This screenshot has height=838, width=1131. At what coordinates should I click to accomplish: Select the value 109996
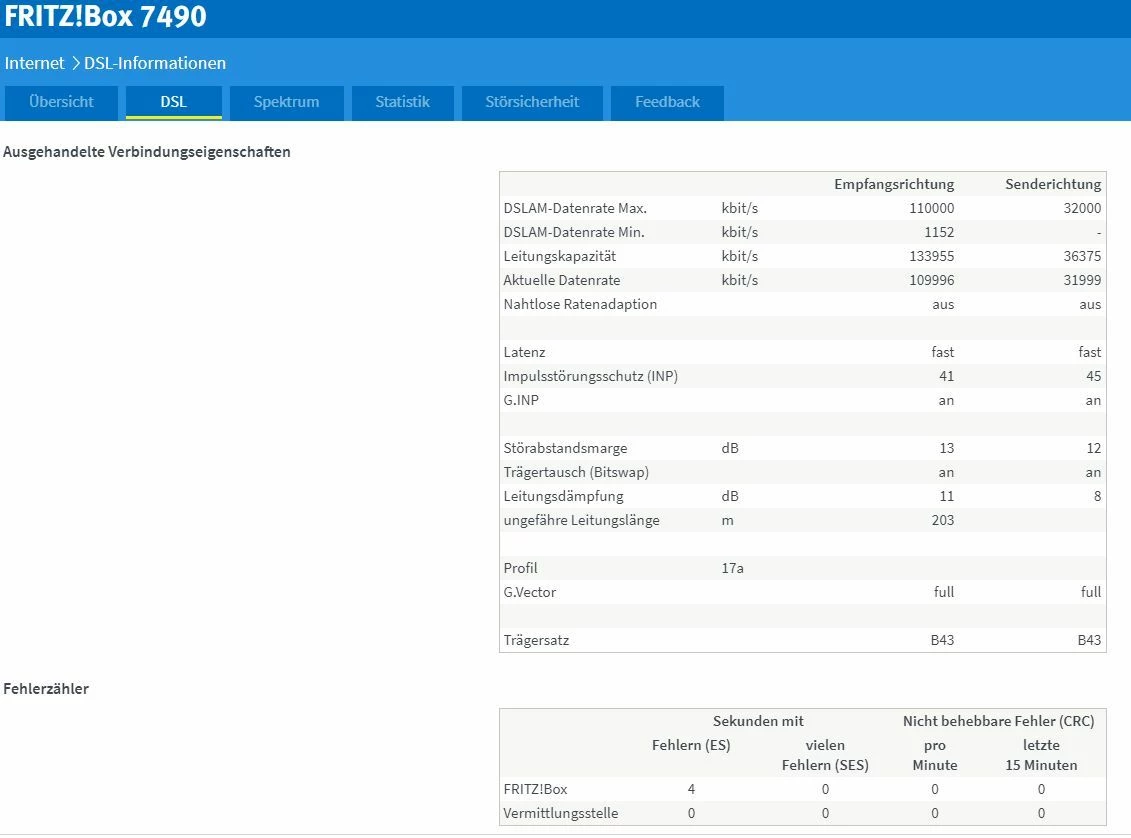pyautogui.click(x=931, y=280)
